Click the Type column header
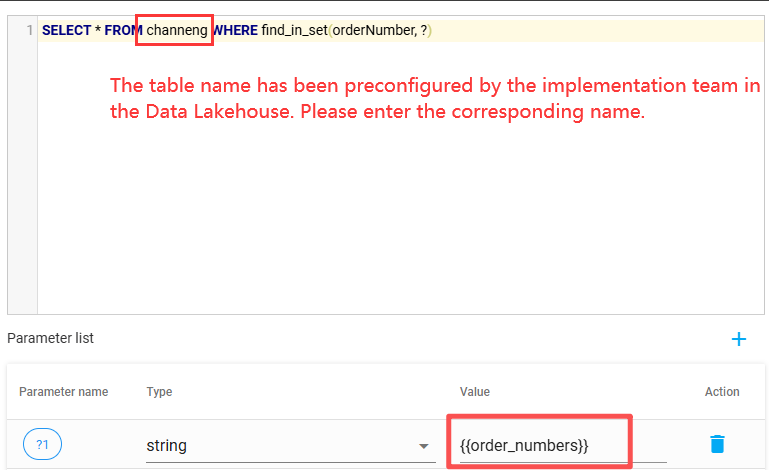The height and width of the screenshot is (470, 769). pyautogui.click(x=158, y=392)
